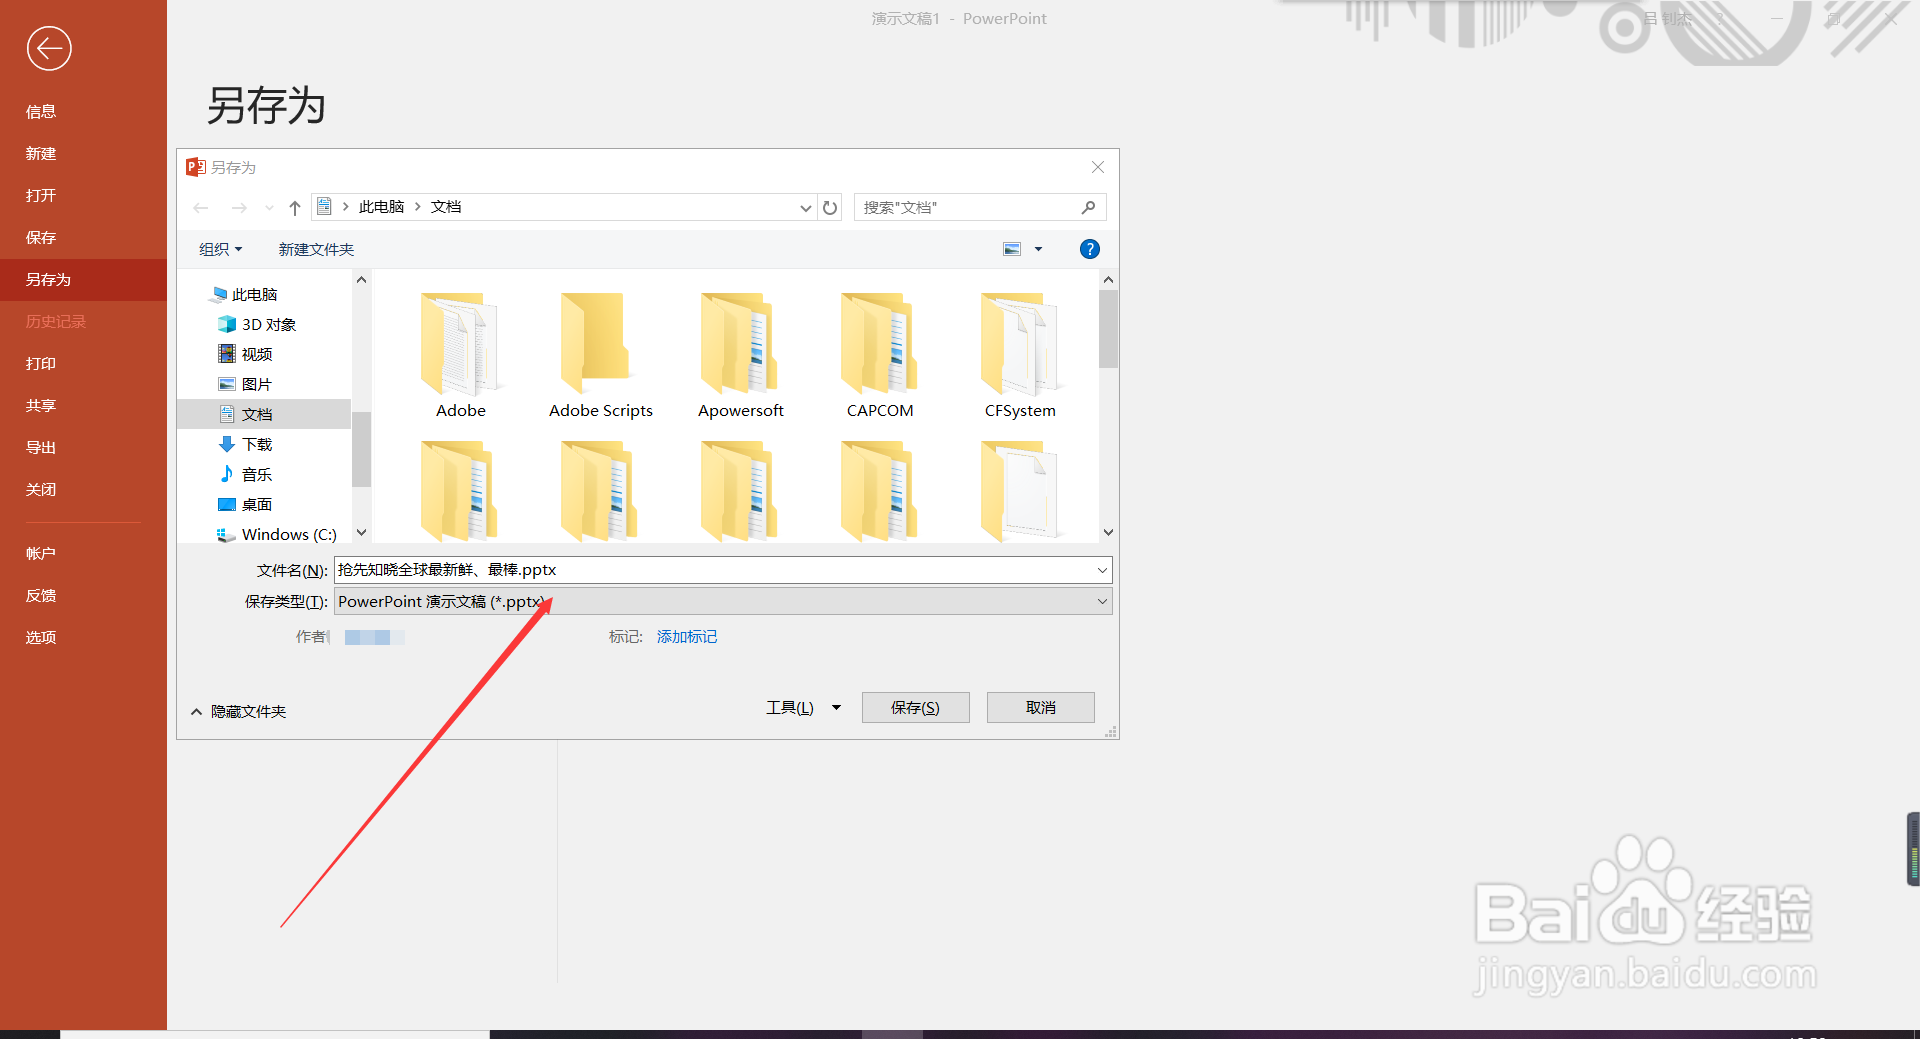Viewport: 1920px width, 1039px height.
Task: Select Windows (C:) drive in tree
Action: pyautogui.click(x=289, y=534)
